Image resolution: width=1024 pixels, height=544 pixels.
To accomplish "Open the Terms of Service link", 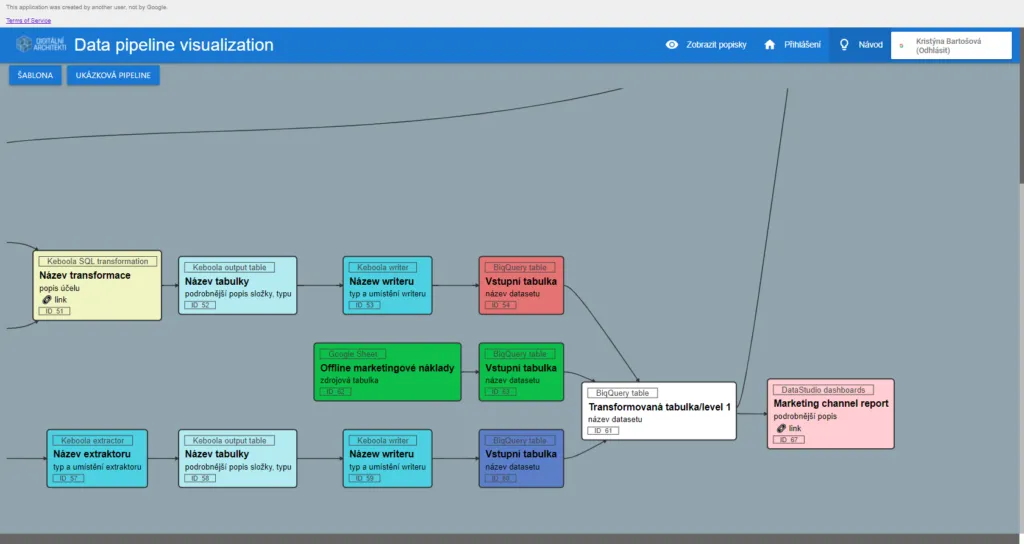I will [28, 20].
